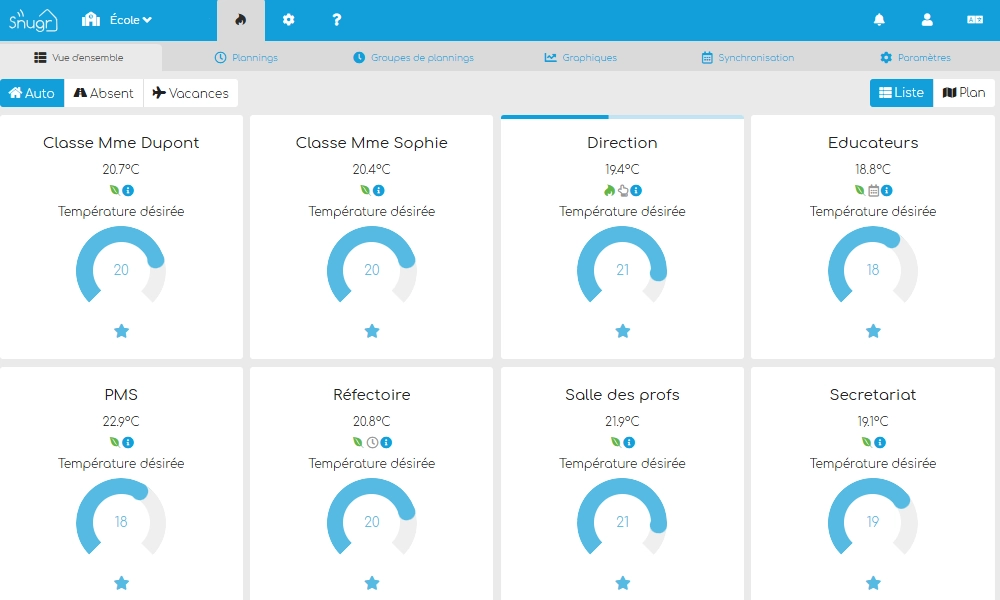Viewport: 1000px width, 600px height.
Task: Open Groupes de plannings tab
Action: (x=413, y=57)
